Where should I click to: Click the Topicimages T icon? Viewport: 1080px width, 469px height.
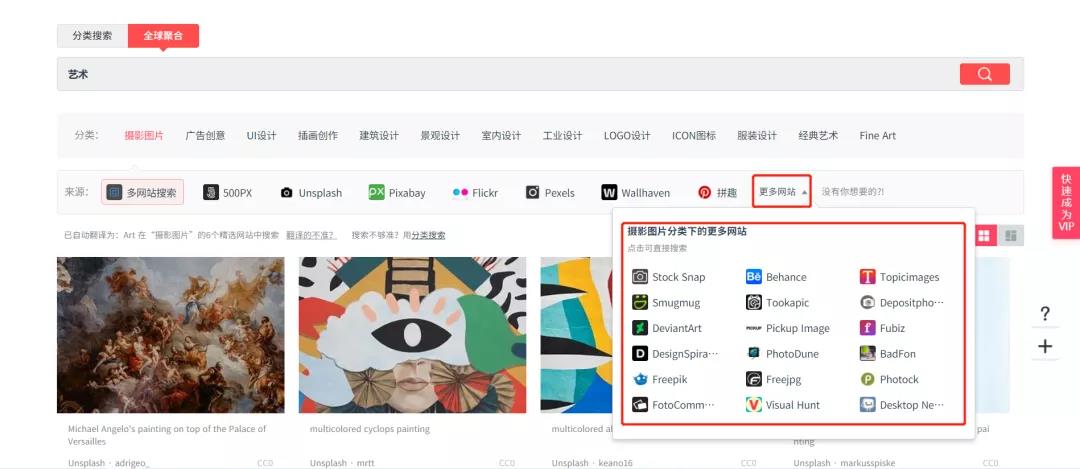pos(868,277)
